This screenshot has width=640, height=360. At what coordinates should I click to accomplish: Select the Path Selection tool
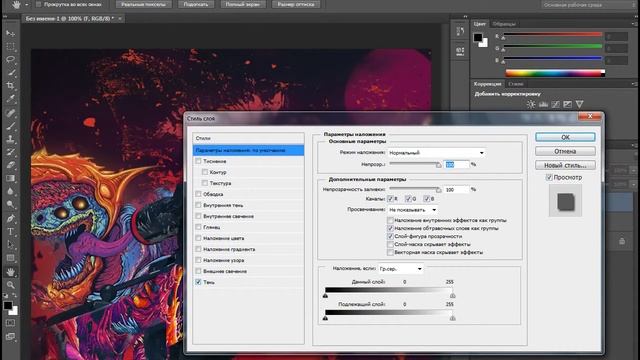click(10, 244)
